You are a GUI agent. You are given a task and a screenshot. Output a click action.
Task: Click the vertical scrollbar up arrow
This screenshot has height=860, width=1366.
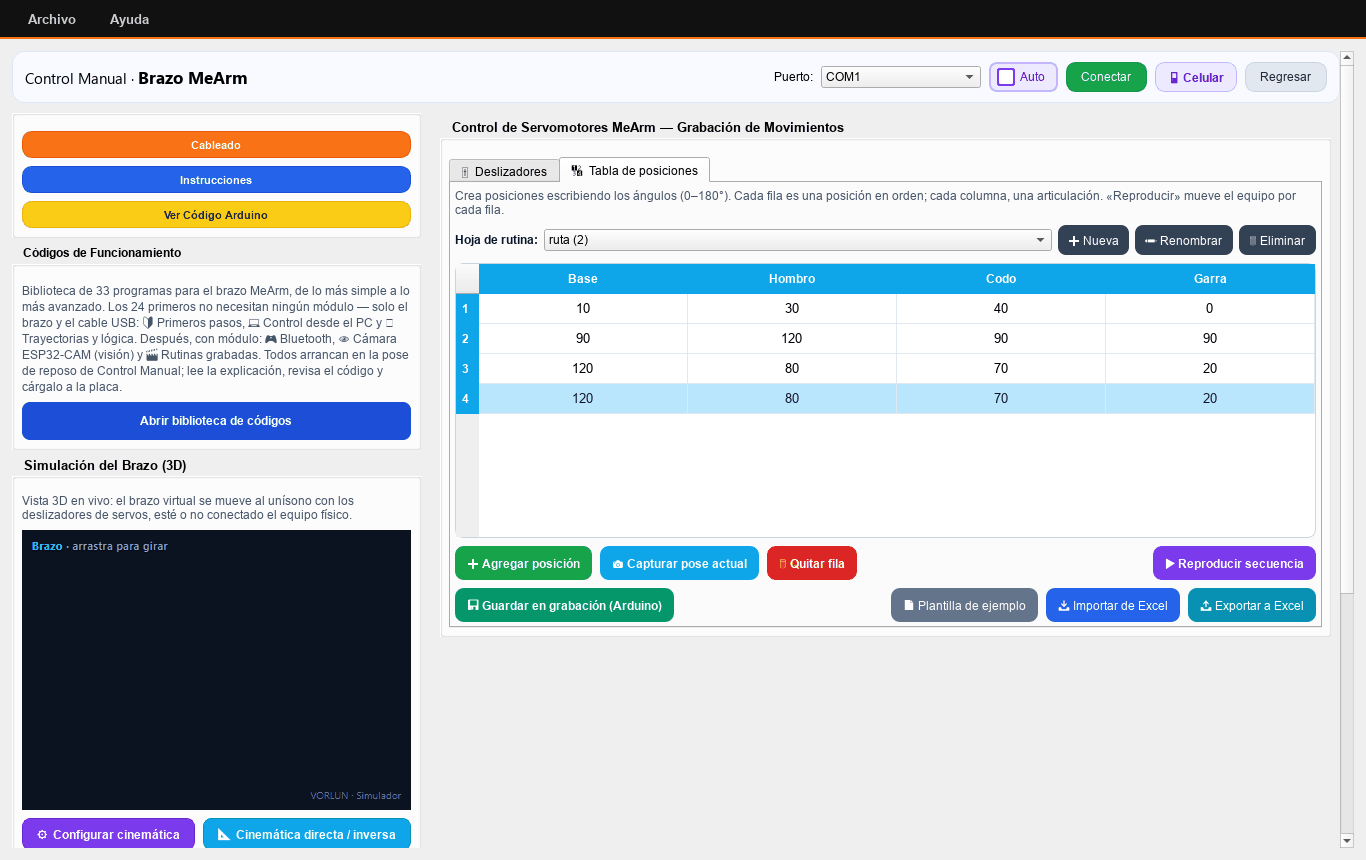point(1347,57)
